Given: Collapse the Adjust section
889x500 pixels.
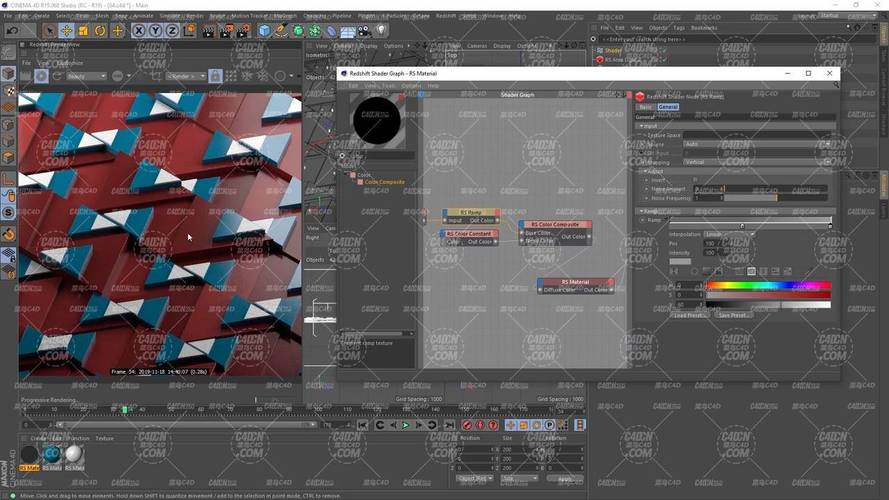Looking at the screenshot, I should (x=642, y=171).
